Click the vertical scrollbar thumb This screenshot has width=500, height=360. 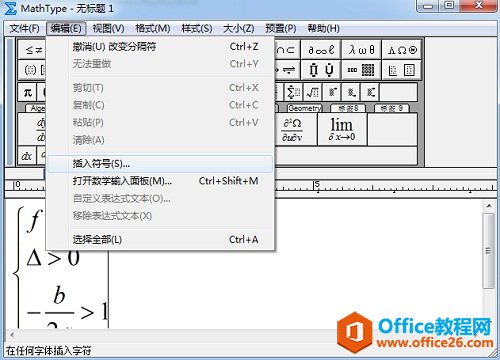tap(489, 251)
